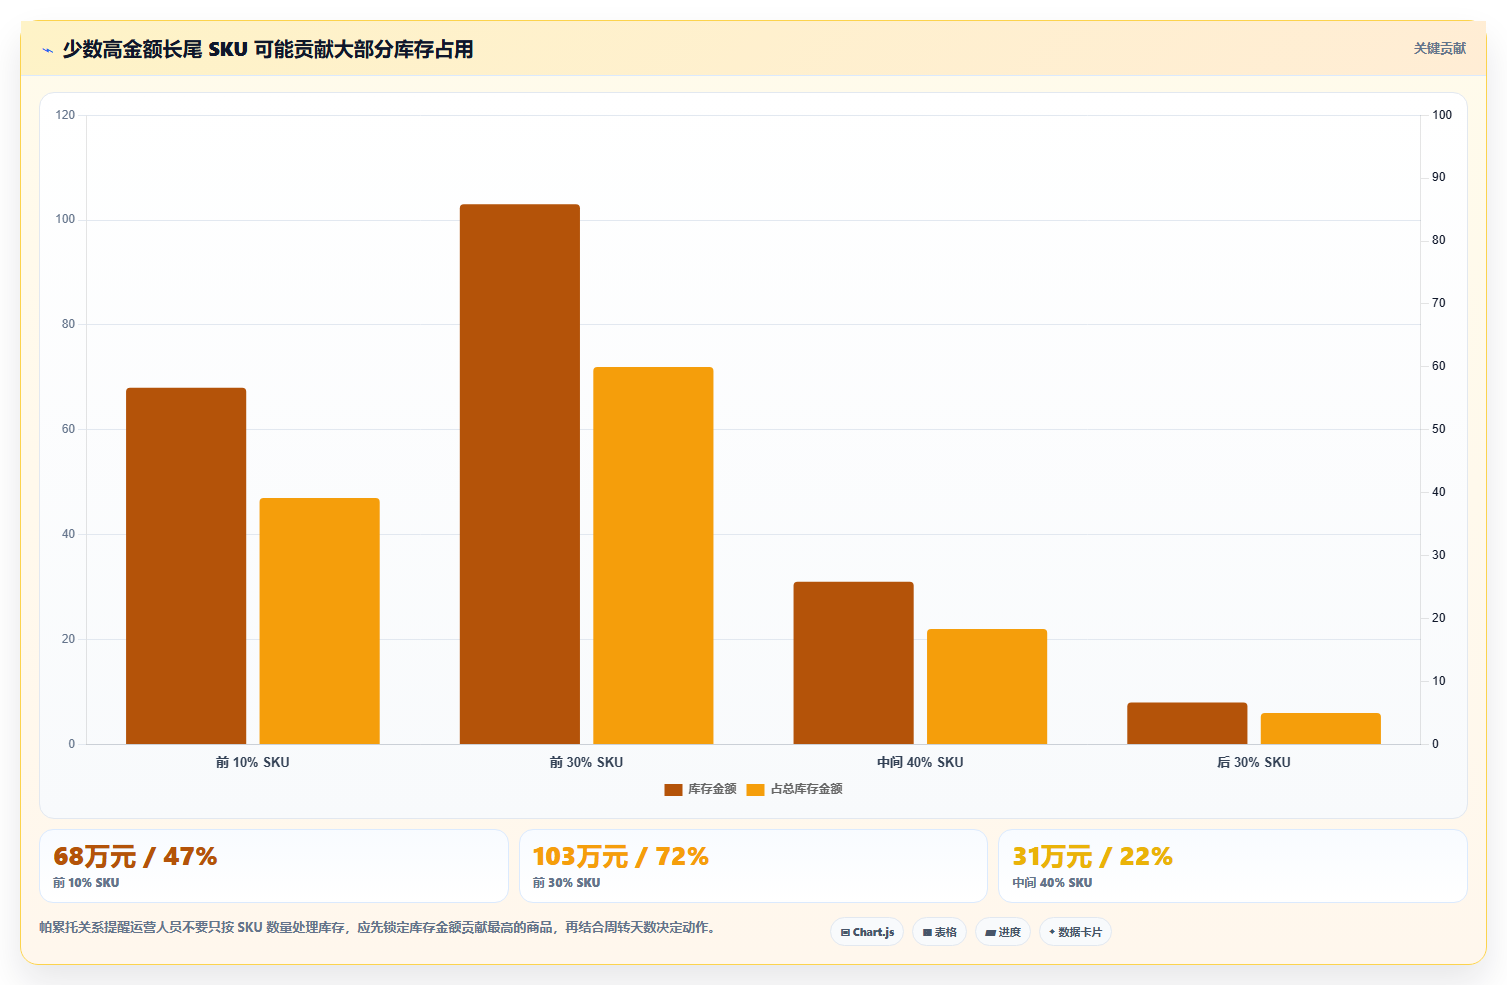Click the chart title 少数高金额长尾 SKU 可能贡献大部分库存占用
This screenshot has width=1507, height=985.
(268, 49)
